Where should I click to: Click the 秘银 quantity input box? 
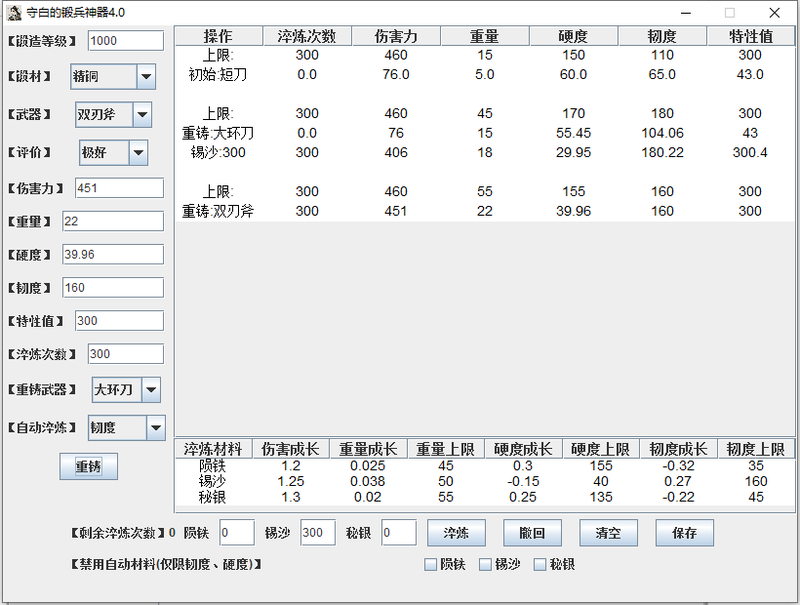tap(398, 533)
